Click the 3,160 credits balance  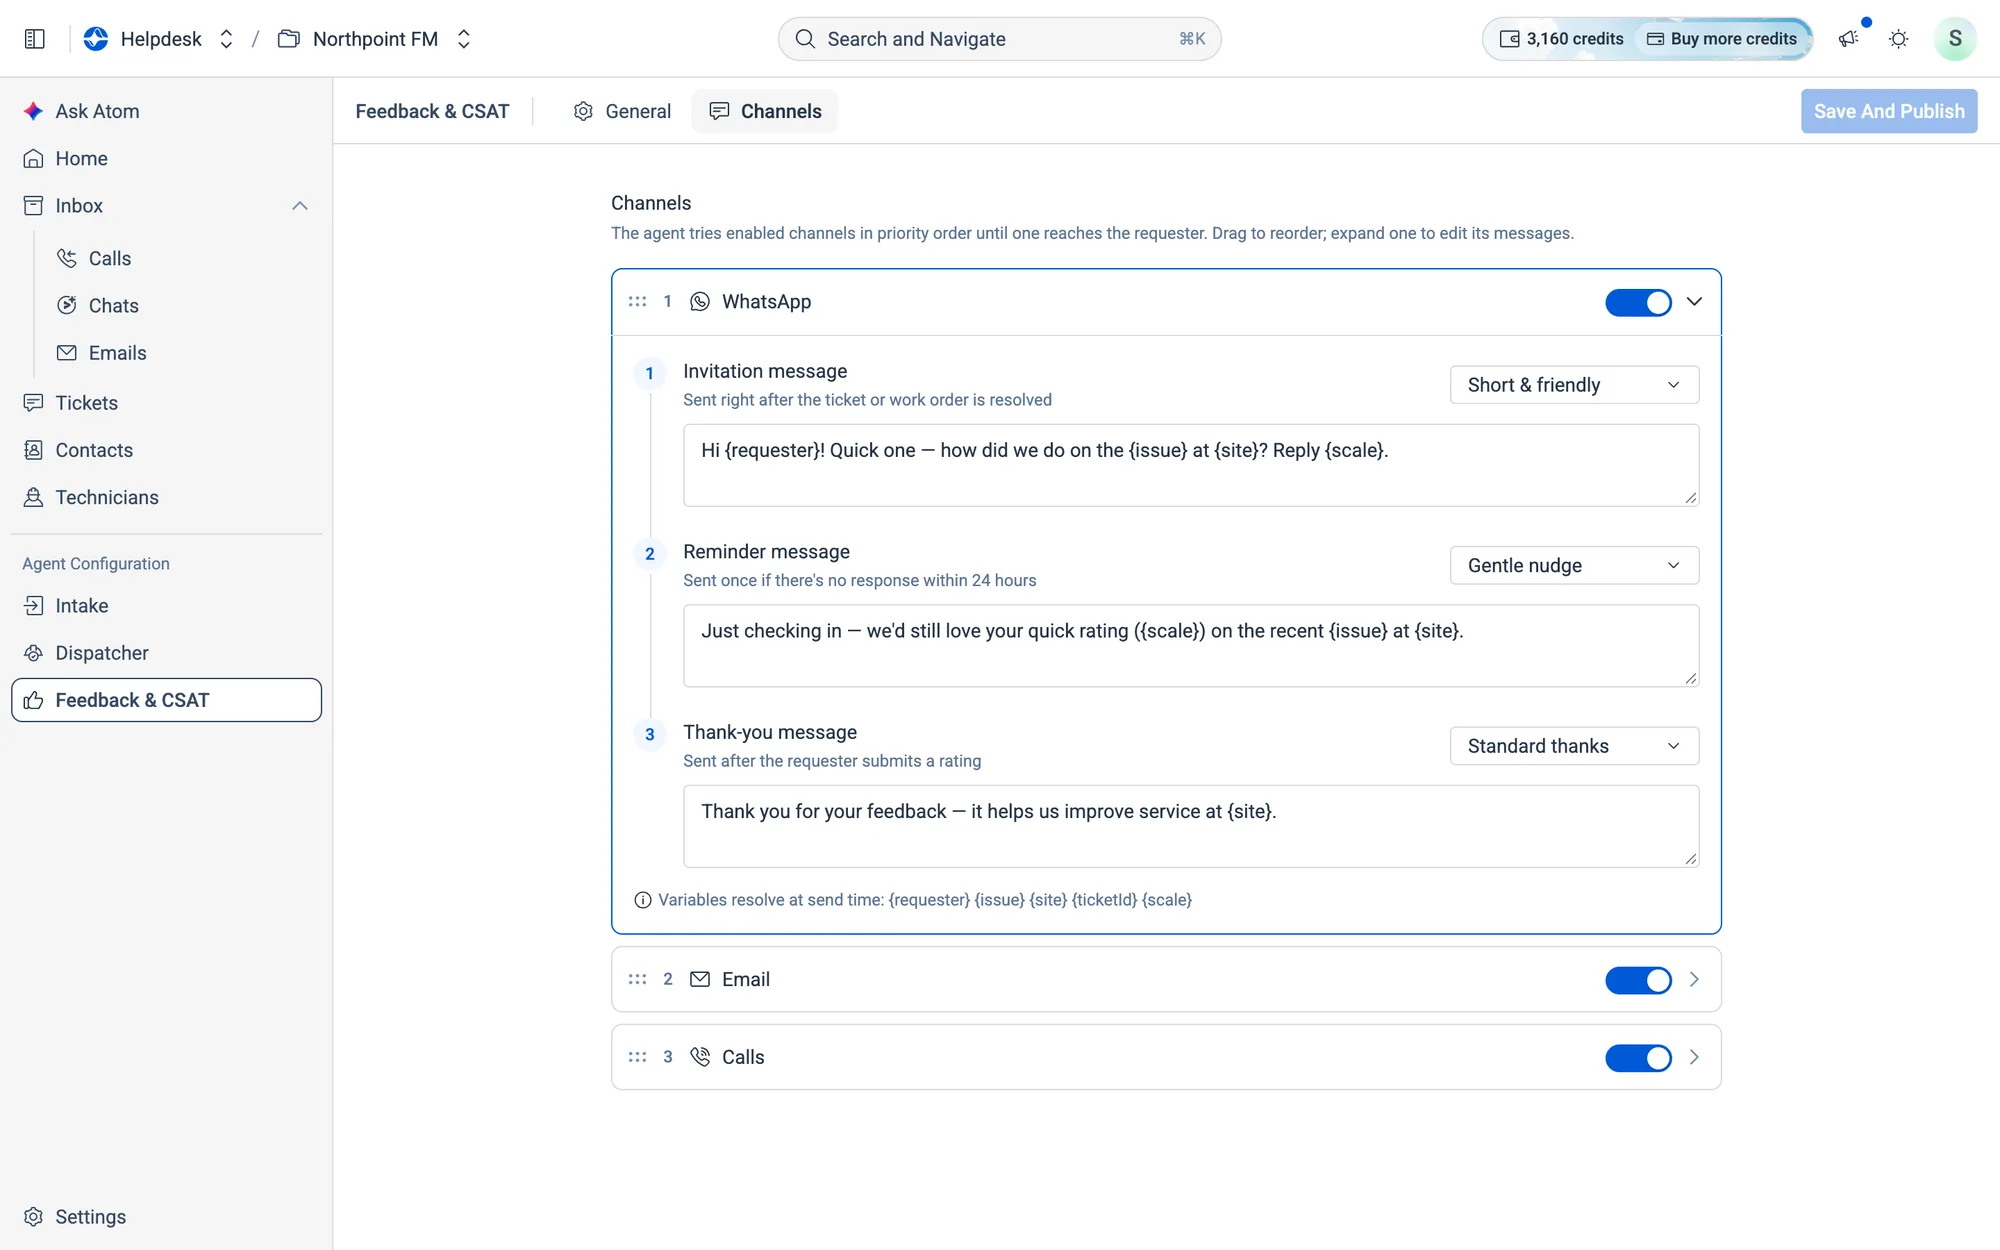pyautogui.click(x=1561, y=39)
